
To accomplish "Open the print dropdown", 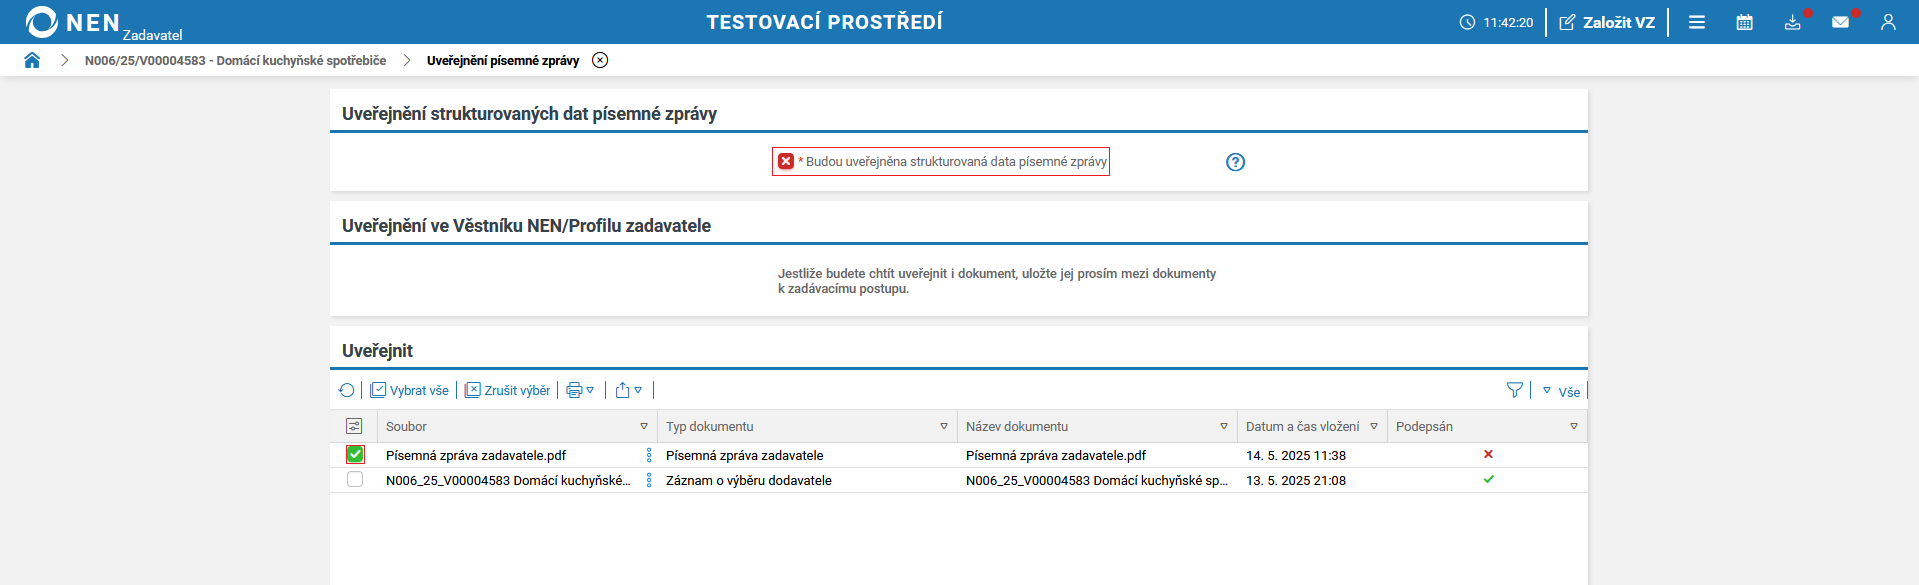I will pyautogui.click(x=580, y=390).
